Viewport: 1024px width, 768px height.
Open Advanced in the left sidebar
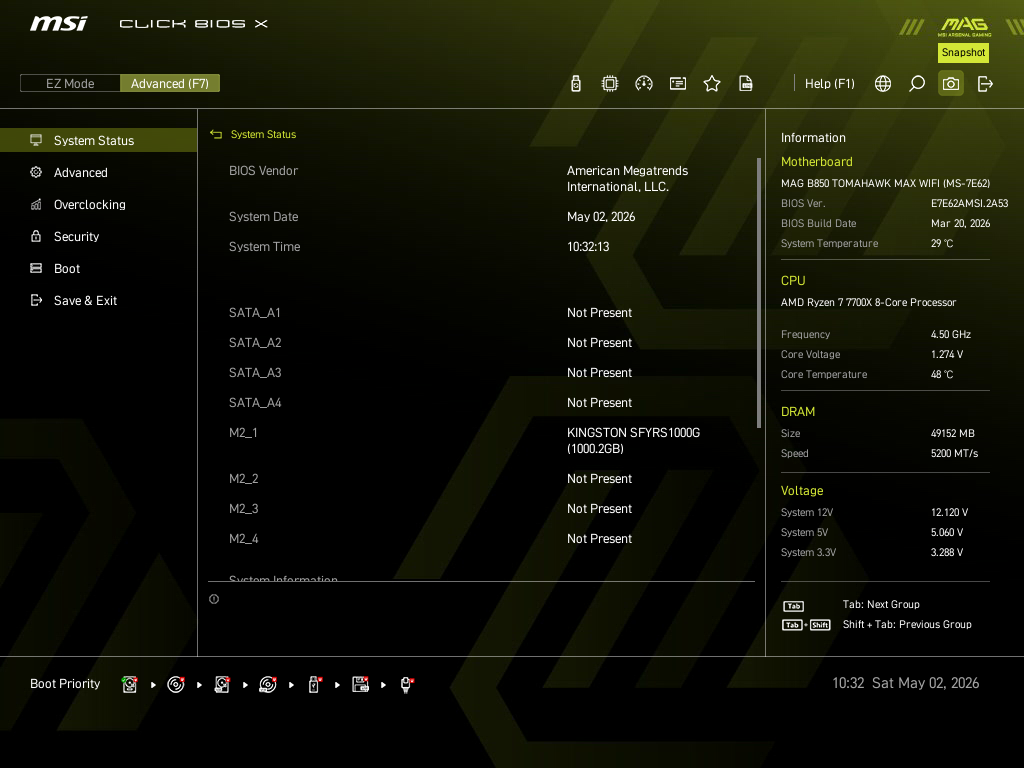99,172
